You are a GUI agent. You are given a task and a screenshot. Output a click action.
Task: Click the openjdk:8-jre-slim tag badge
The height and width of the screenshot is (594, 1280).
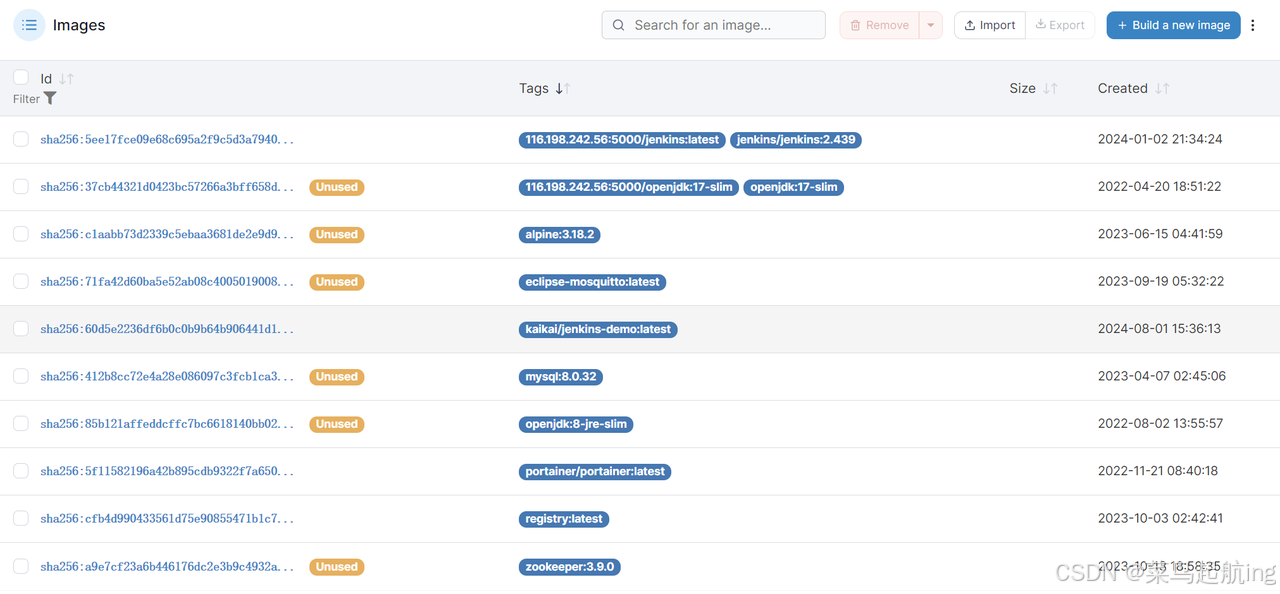pos(576,424)
